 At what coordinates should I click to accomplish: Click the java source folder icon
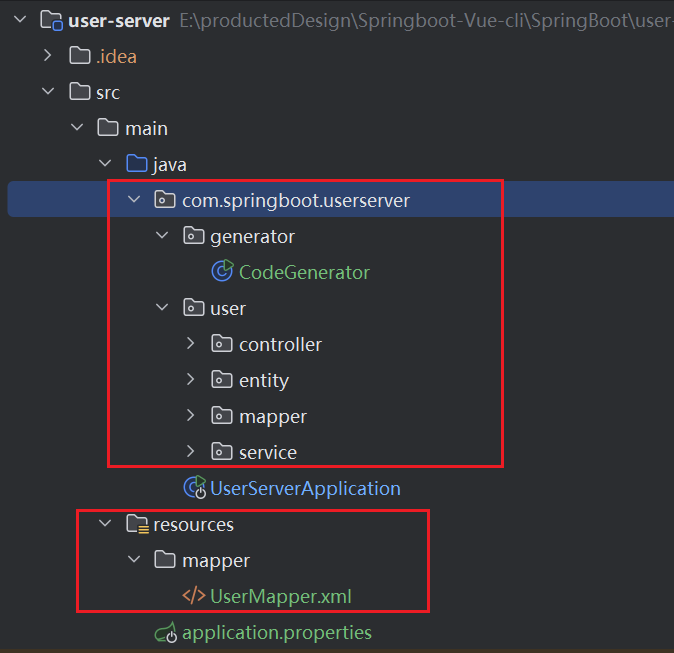[137, 164]
